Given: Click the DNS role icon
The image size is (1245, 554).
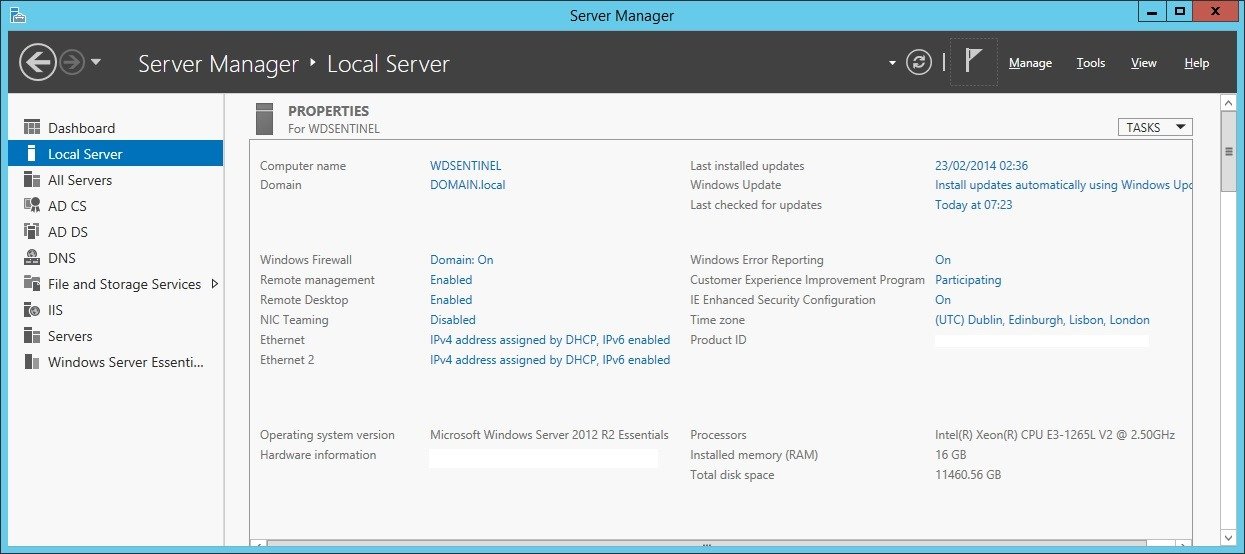Looking at the screenshot, I should tap(32, 258).
